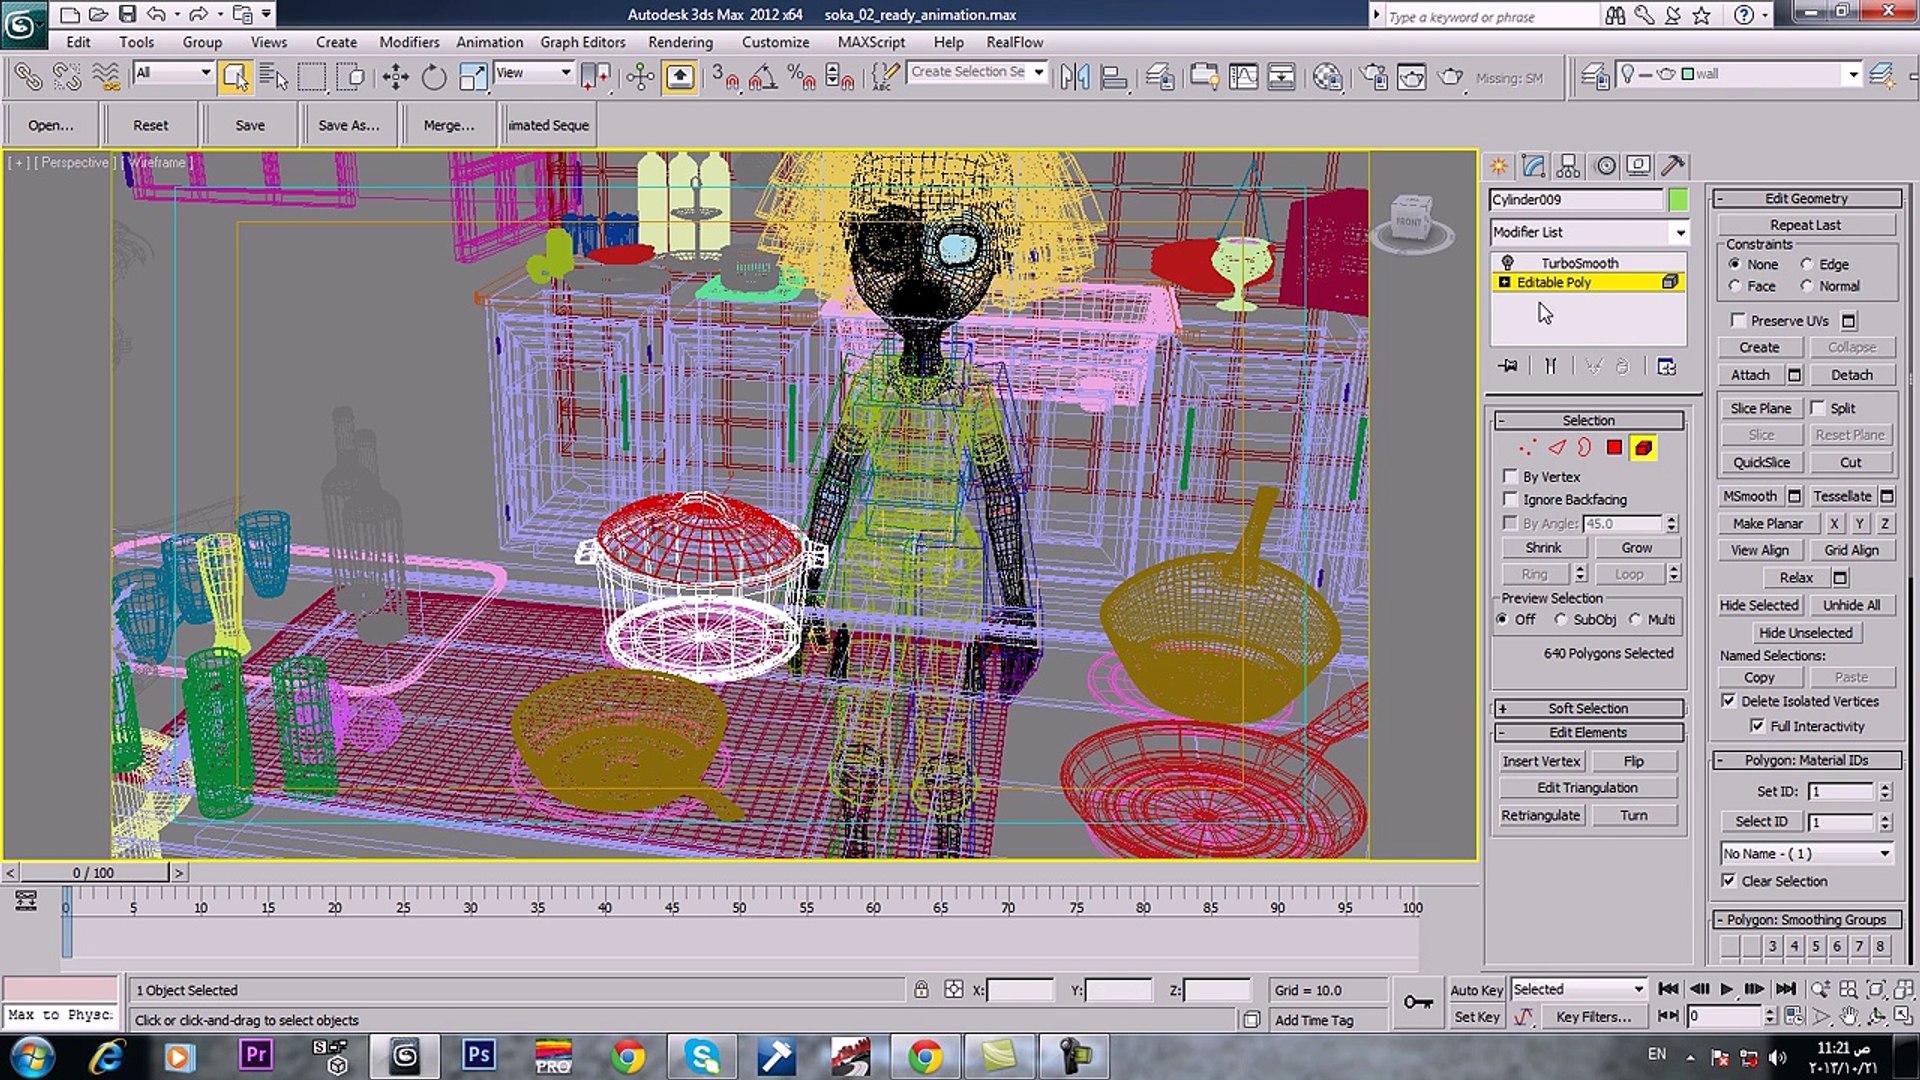The image size is (1920, 1080).
Task: Click the Attach button
Action: pos(1750,375)
